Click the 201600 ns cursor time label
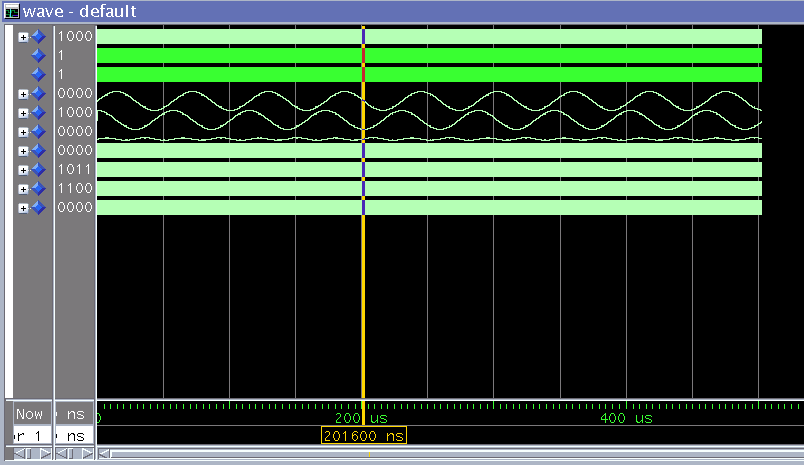Image resolution: width=804 pixels, height=465 pixels. coord(364,436)
